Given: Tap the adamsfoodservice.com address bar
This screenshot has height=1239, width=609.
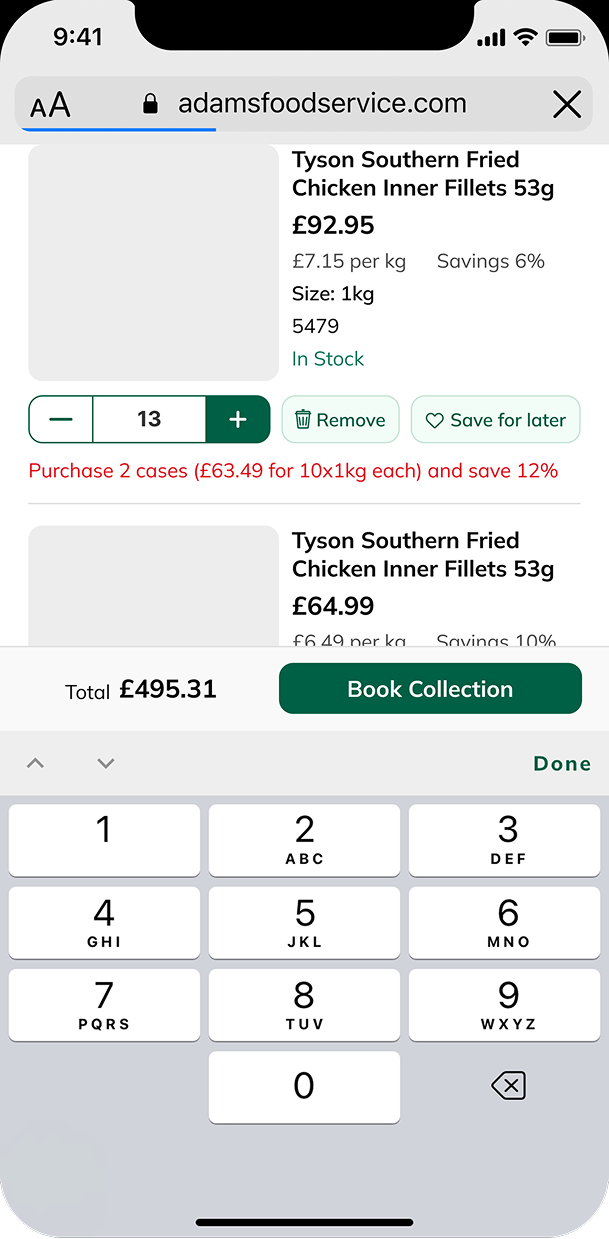Looking at the screenshot, I should (x=321, y=104).
